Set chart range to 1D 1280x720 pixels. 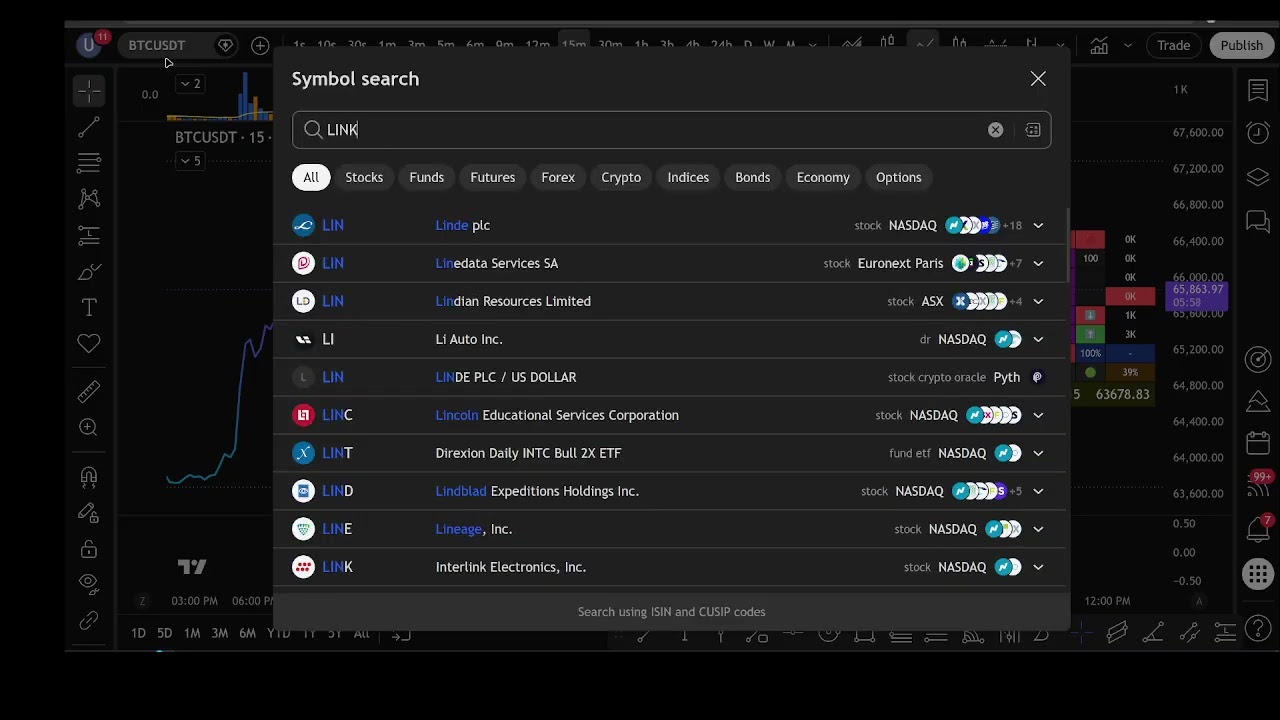(x=138, y=633)
